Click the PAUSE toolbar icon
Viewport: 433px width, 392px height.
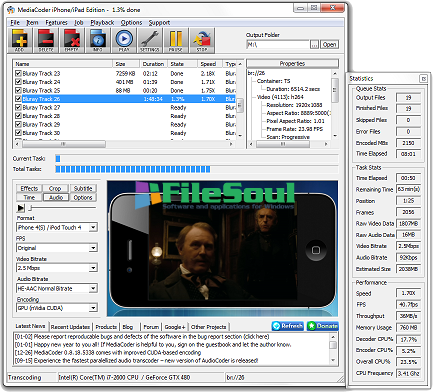176,40
